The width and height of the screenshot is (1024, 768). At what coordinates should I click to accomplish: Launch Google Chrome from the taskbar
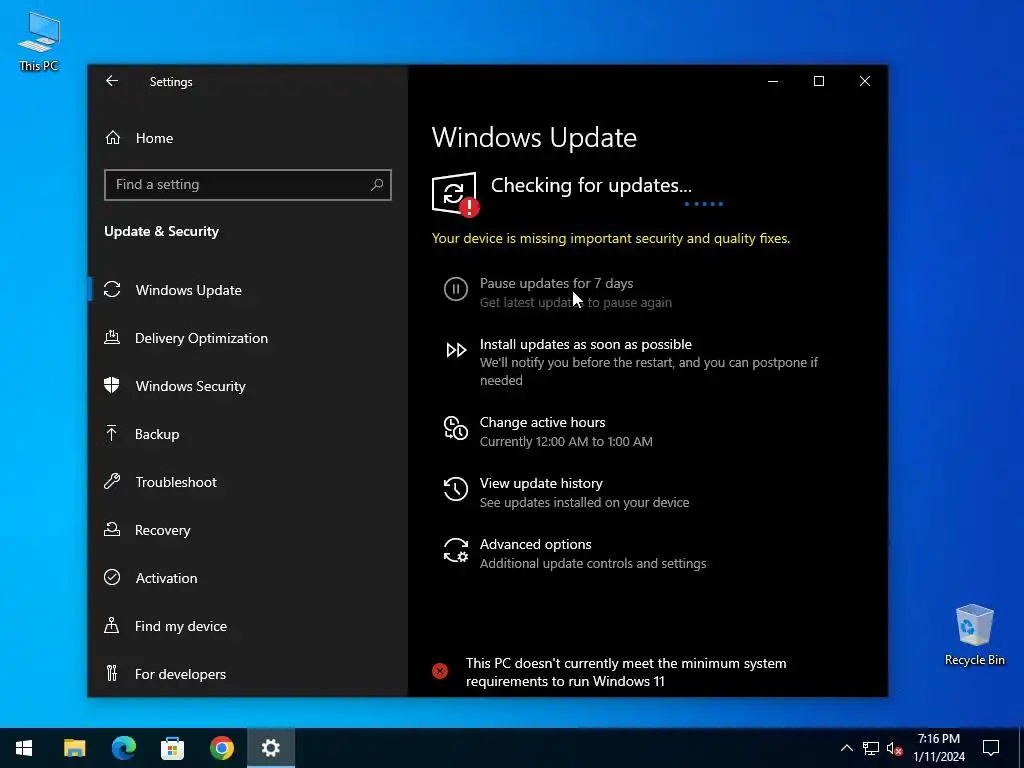221,748
